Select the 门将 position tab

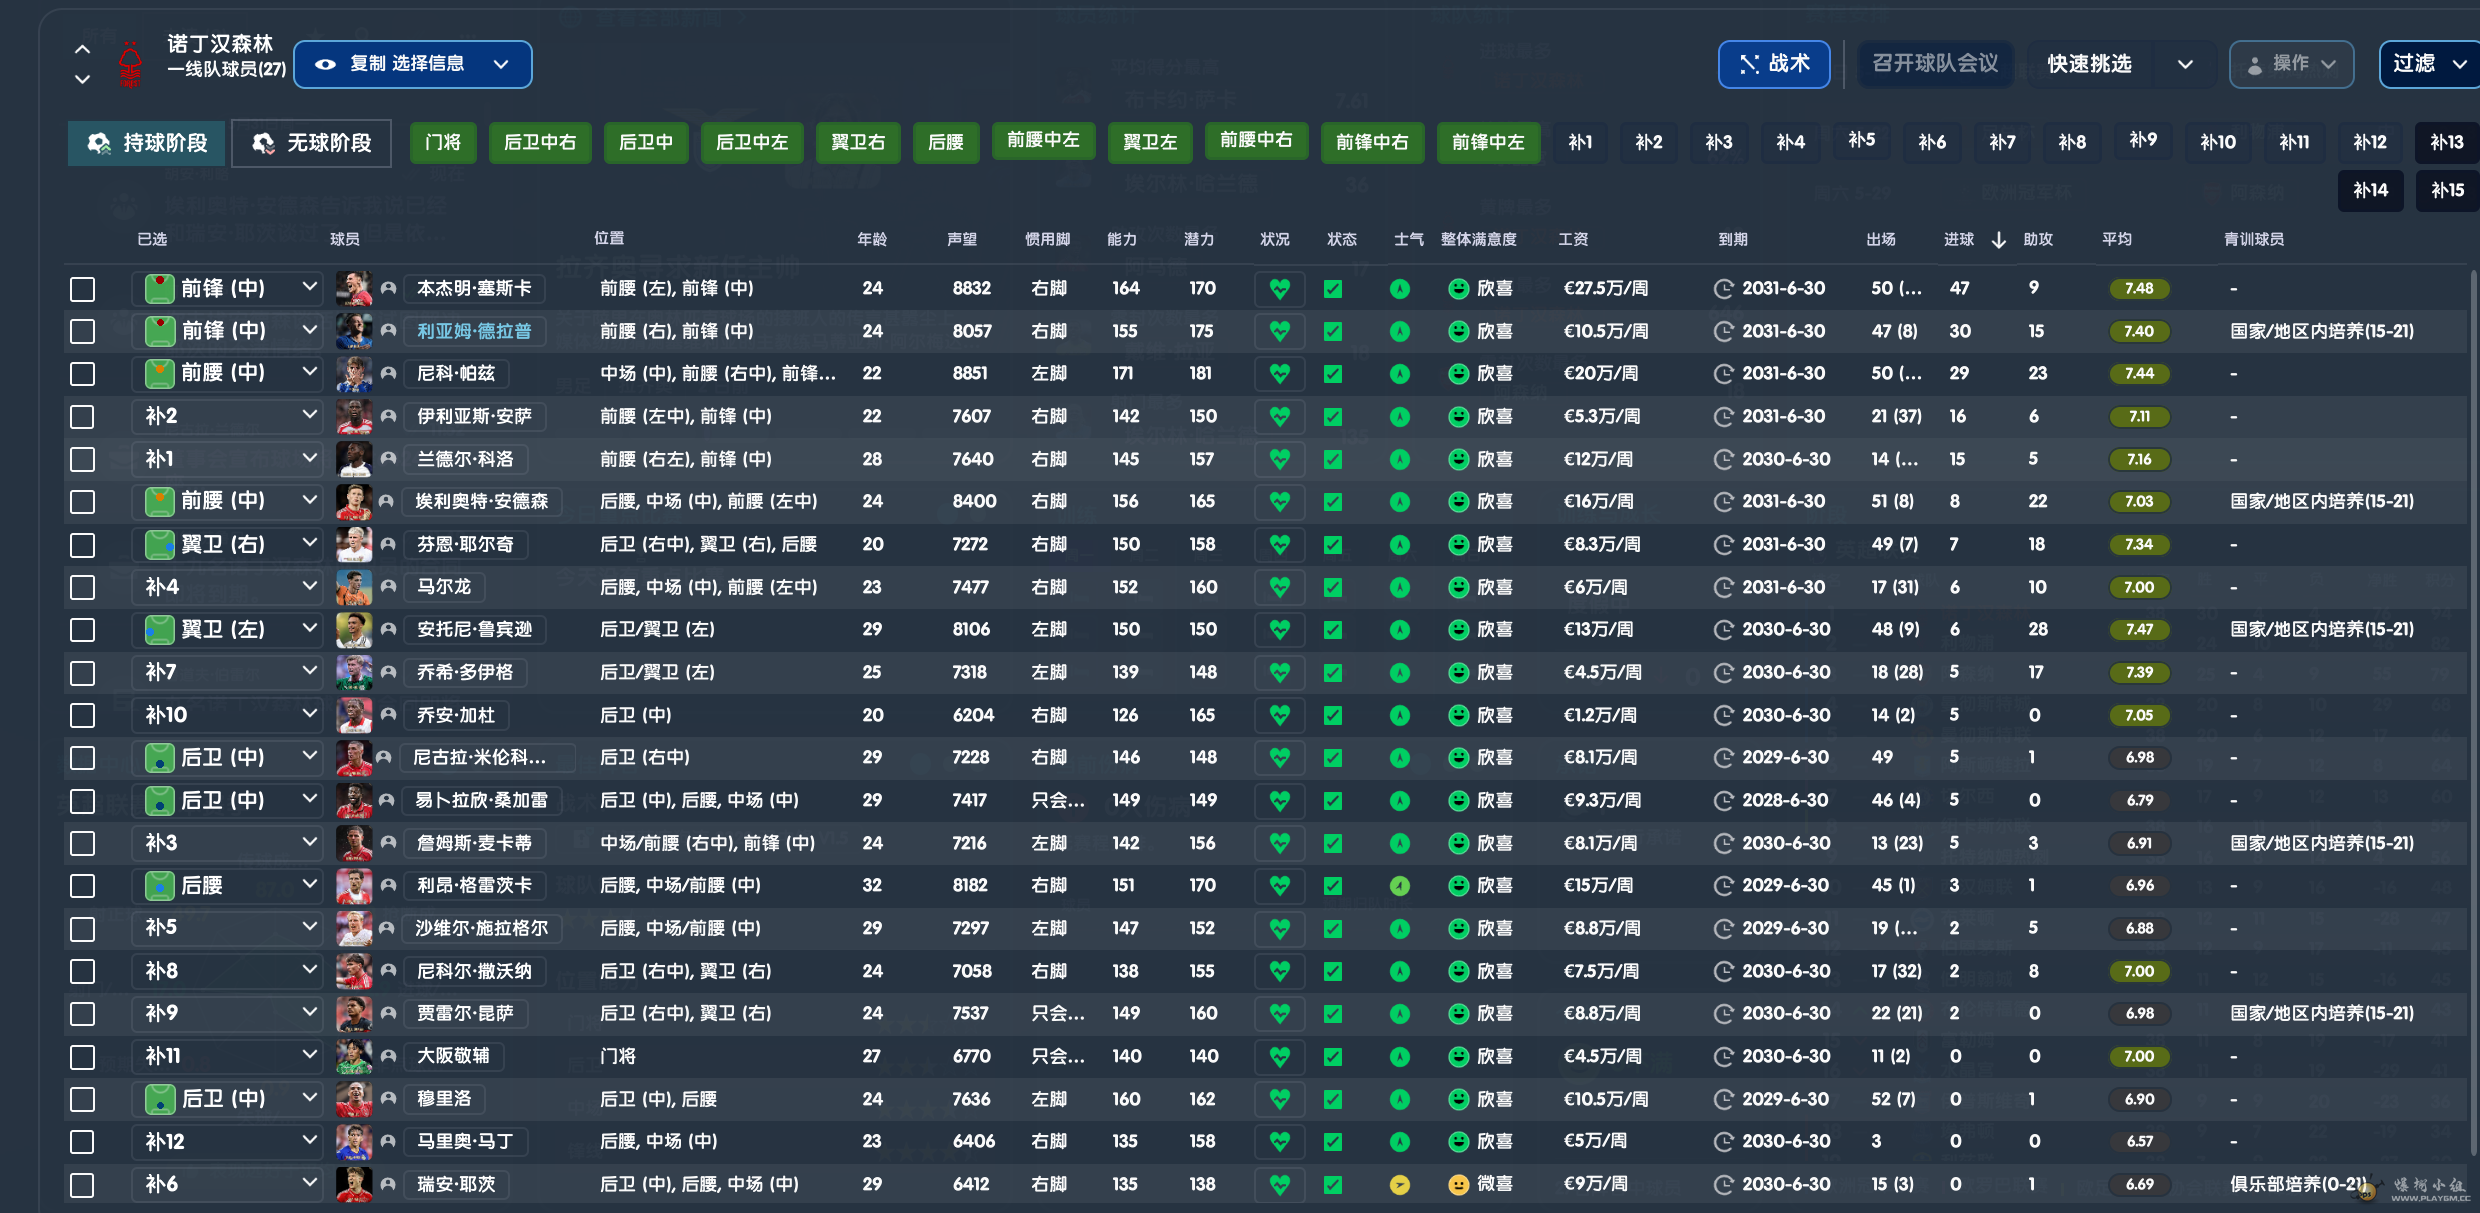tap(443, 143)
